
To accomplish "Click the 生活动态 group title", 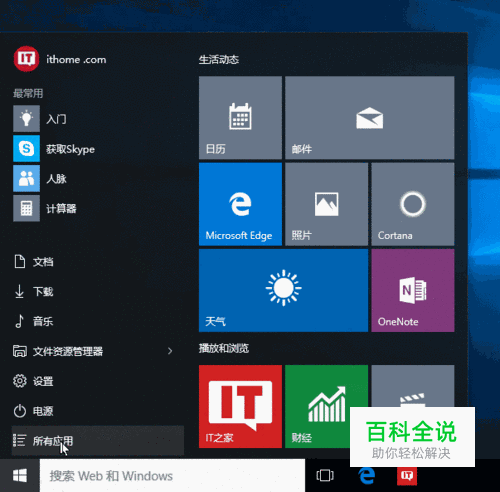I will (219, 60).
